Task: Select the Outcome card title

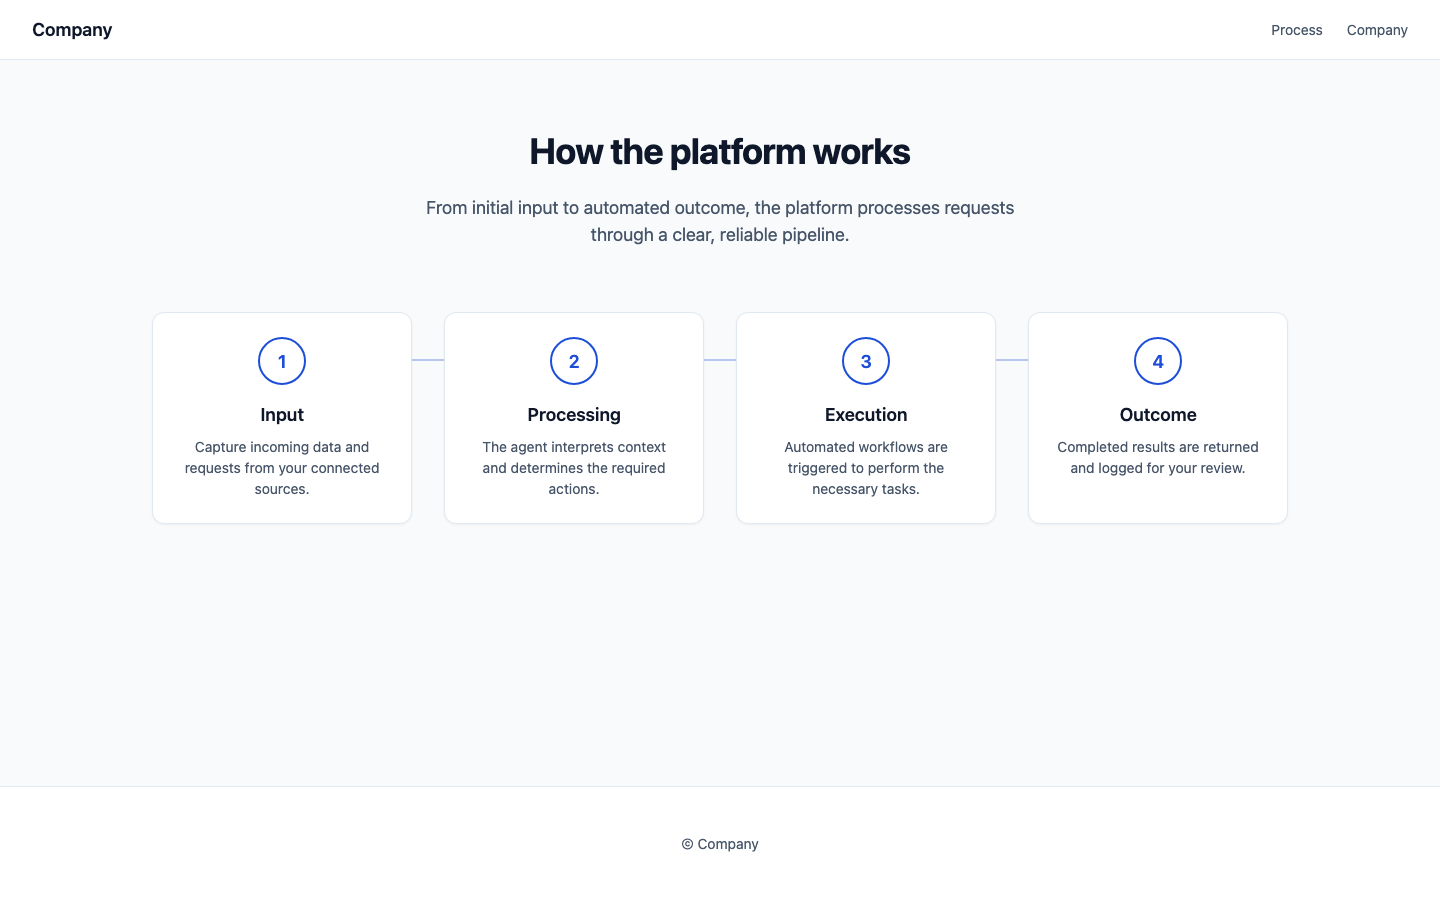Action: [1158, 415]
